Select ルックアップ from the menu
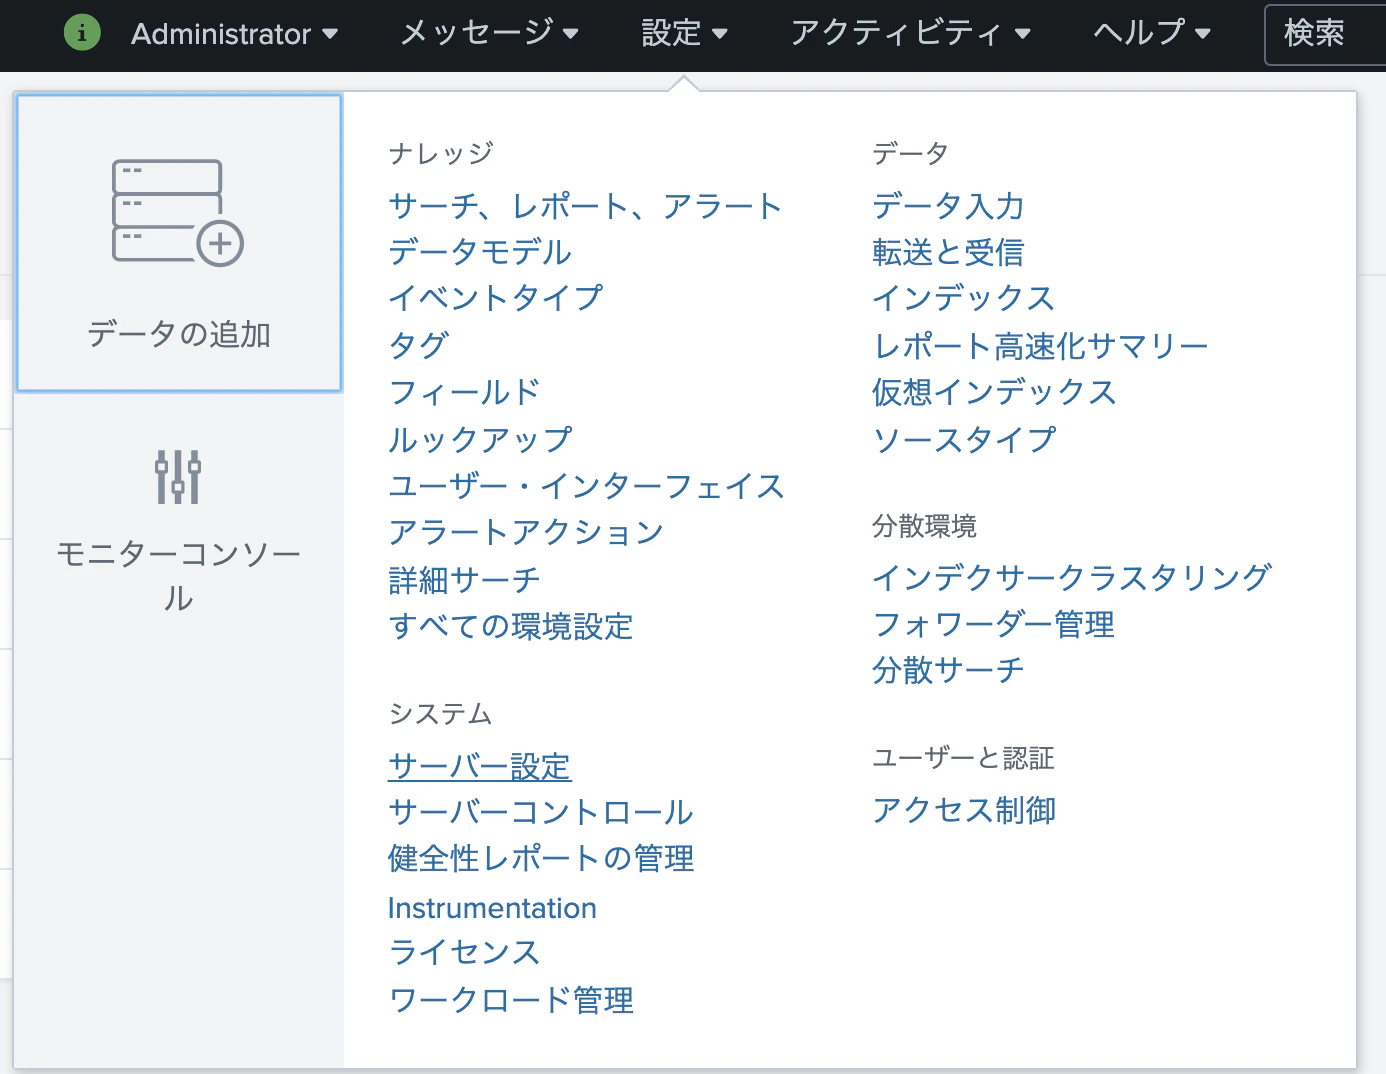Screen dimensions: 1386x1074 [x=480, y=439]
